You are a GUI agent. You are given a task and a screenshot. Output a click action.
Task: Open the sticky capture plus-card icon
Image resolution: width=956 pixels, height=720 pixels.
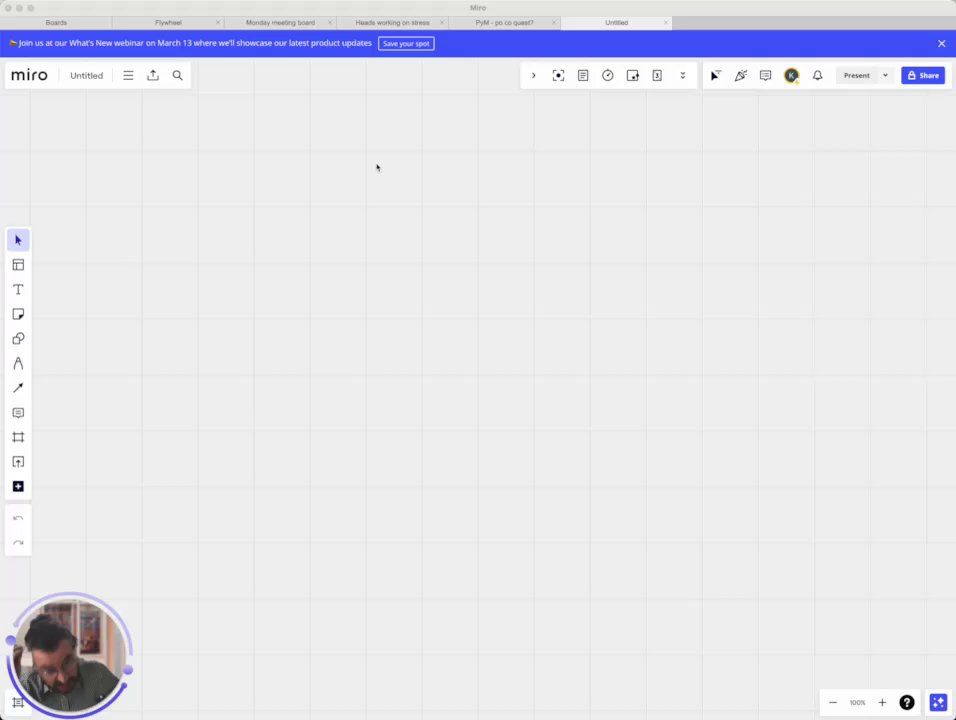point(633,76)
